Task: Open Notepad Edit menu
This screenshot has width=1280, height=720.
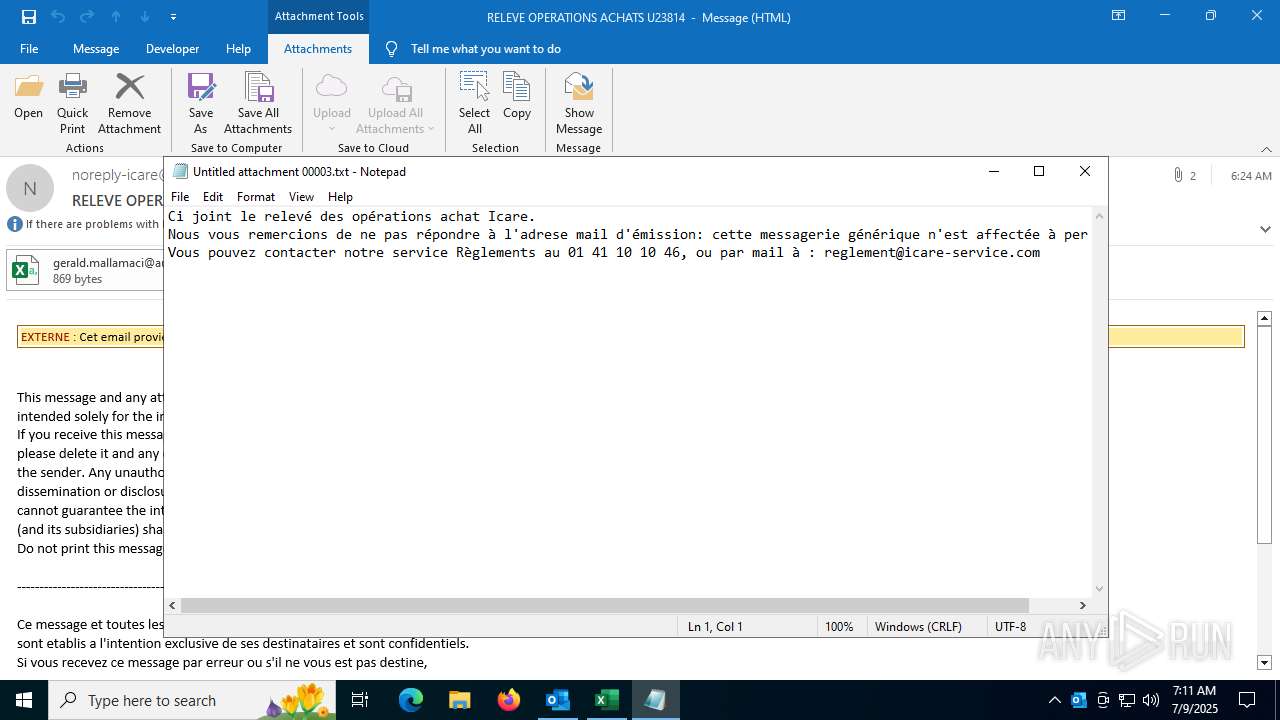Action: point(213,197)
